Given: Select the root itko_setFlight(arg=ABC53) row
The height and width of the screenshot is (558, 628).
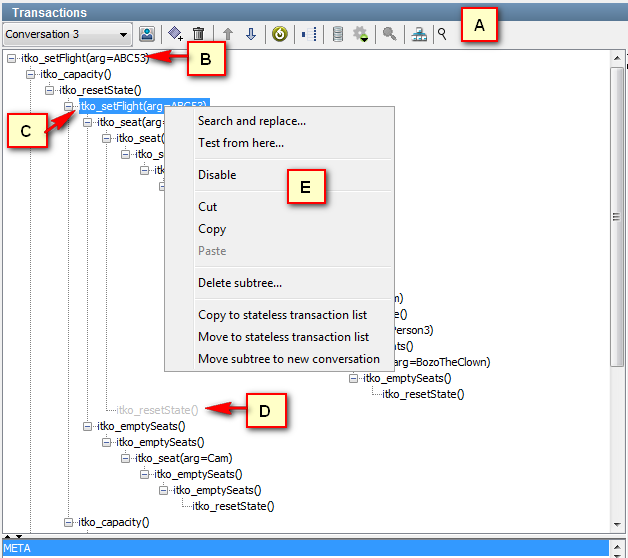Looking at the screenshot, I should 85,58.
